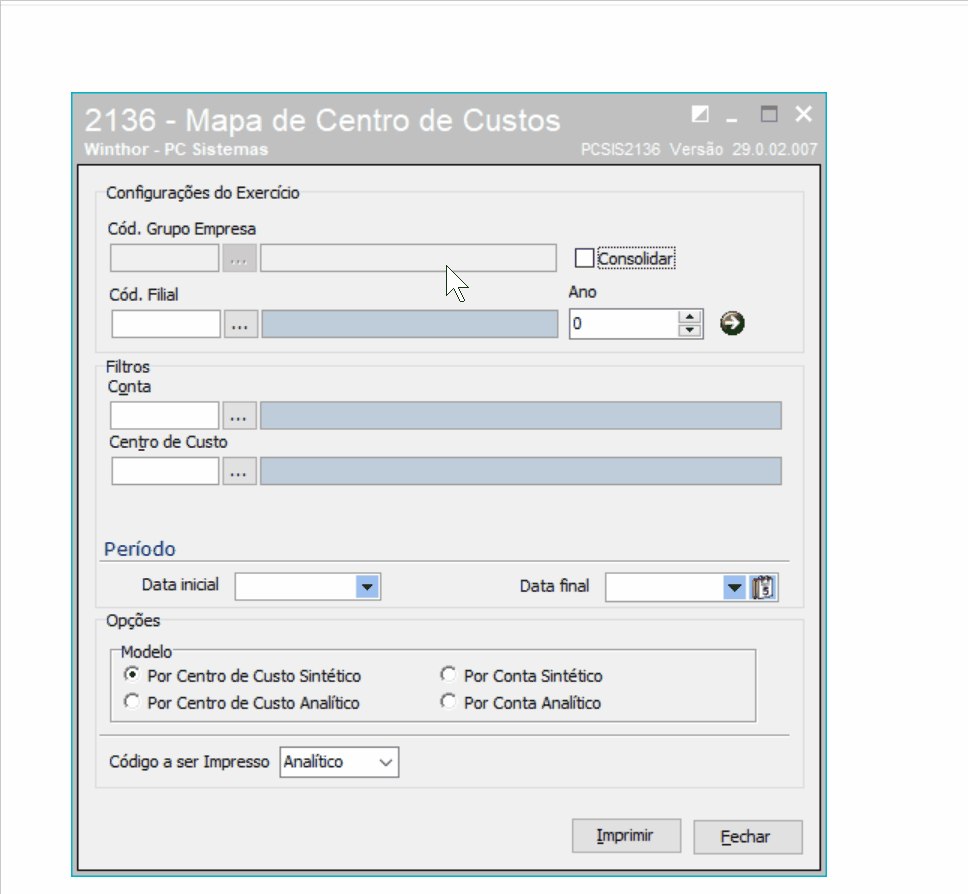968x894 pixels.
Task: Focus the Cód. Filial code field
Action: (x=166, y=324)
